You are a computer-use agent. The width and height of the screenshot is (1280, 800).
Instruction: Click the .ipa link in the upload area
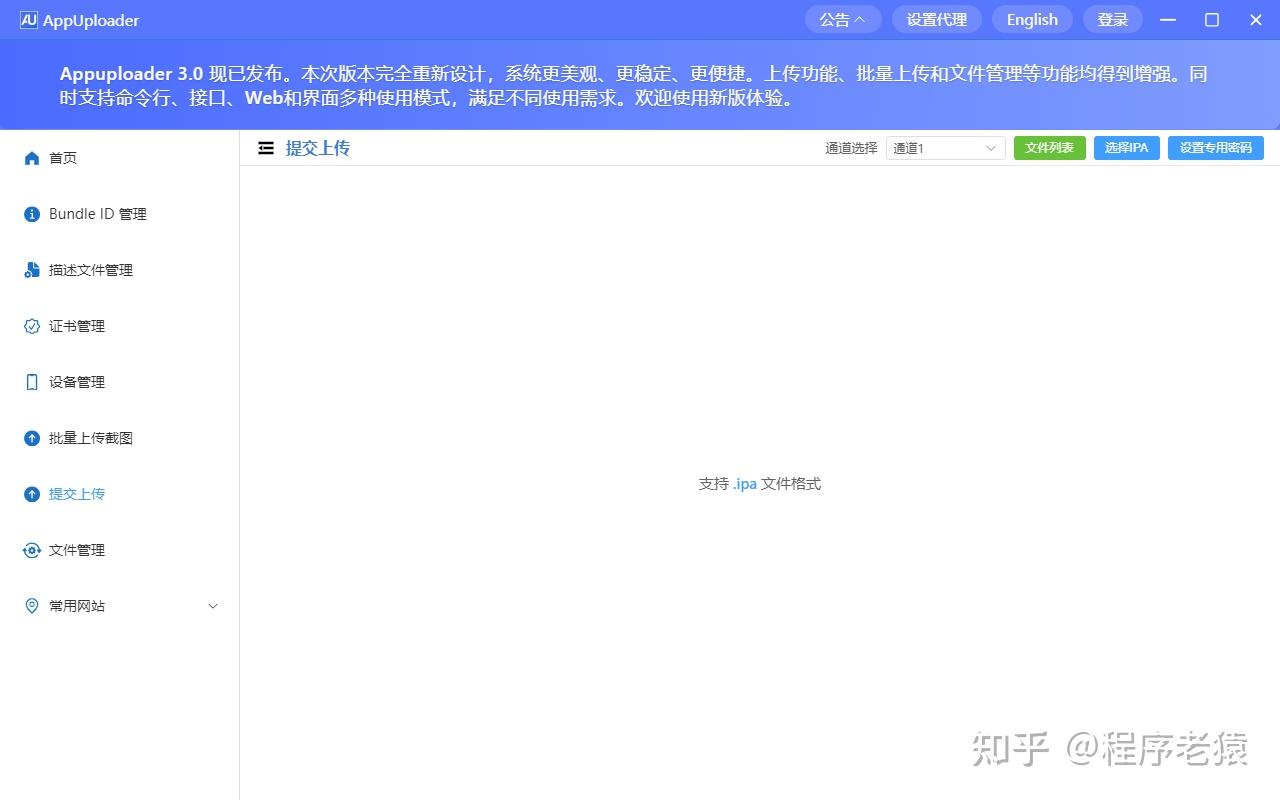pos(745,484)
